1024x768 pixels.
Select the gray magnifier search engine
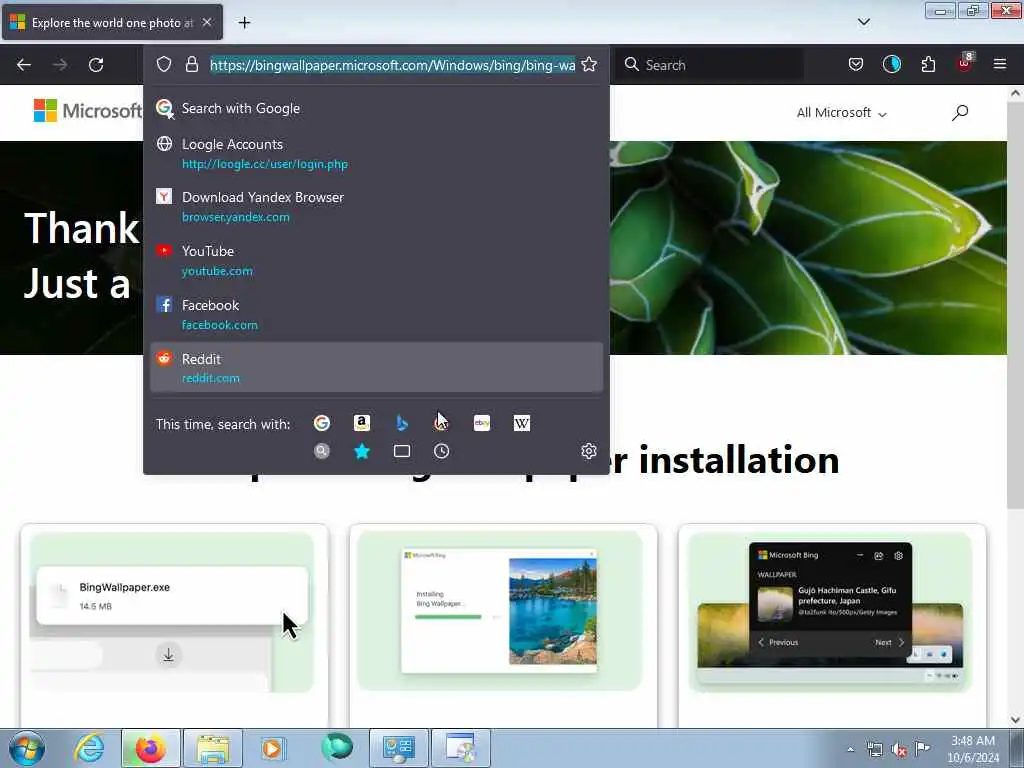pos(322,451)
